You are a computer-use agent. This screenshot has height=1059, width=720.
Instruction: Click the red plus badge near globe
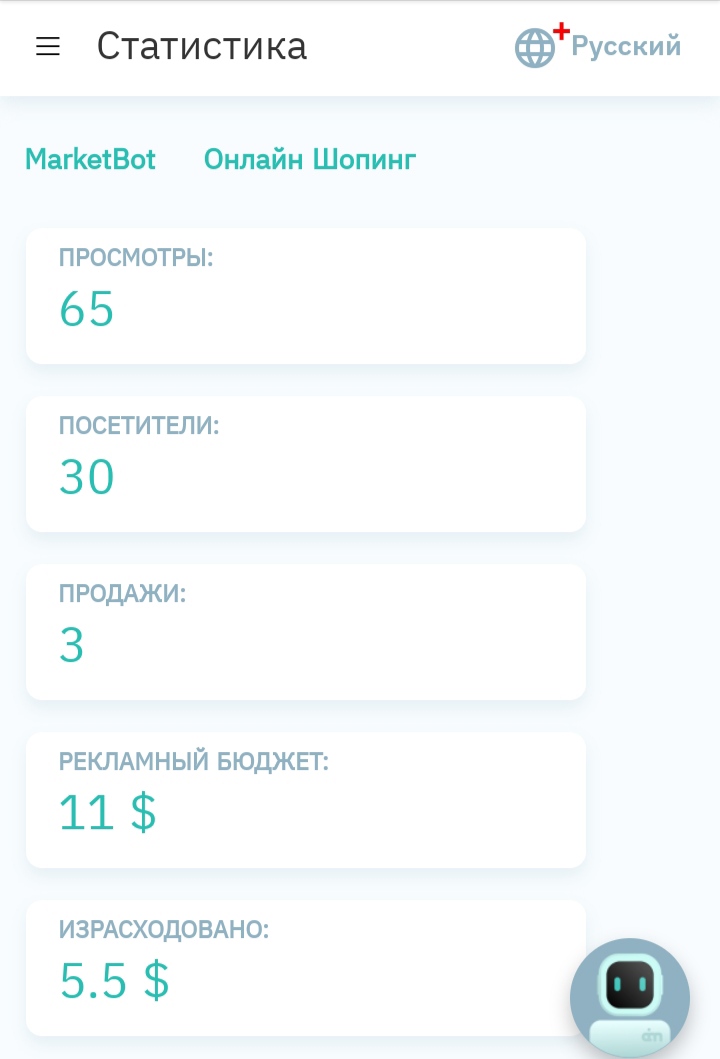tap(561, 30)
